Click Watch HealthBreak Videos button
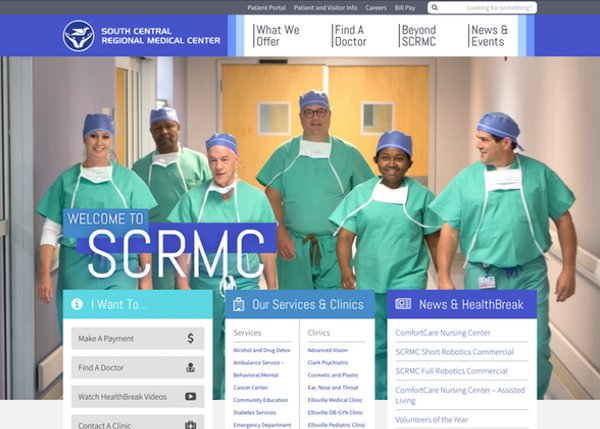600x429 pixels. click(x=138, y=396)
